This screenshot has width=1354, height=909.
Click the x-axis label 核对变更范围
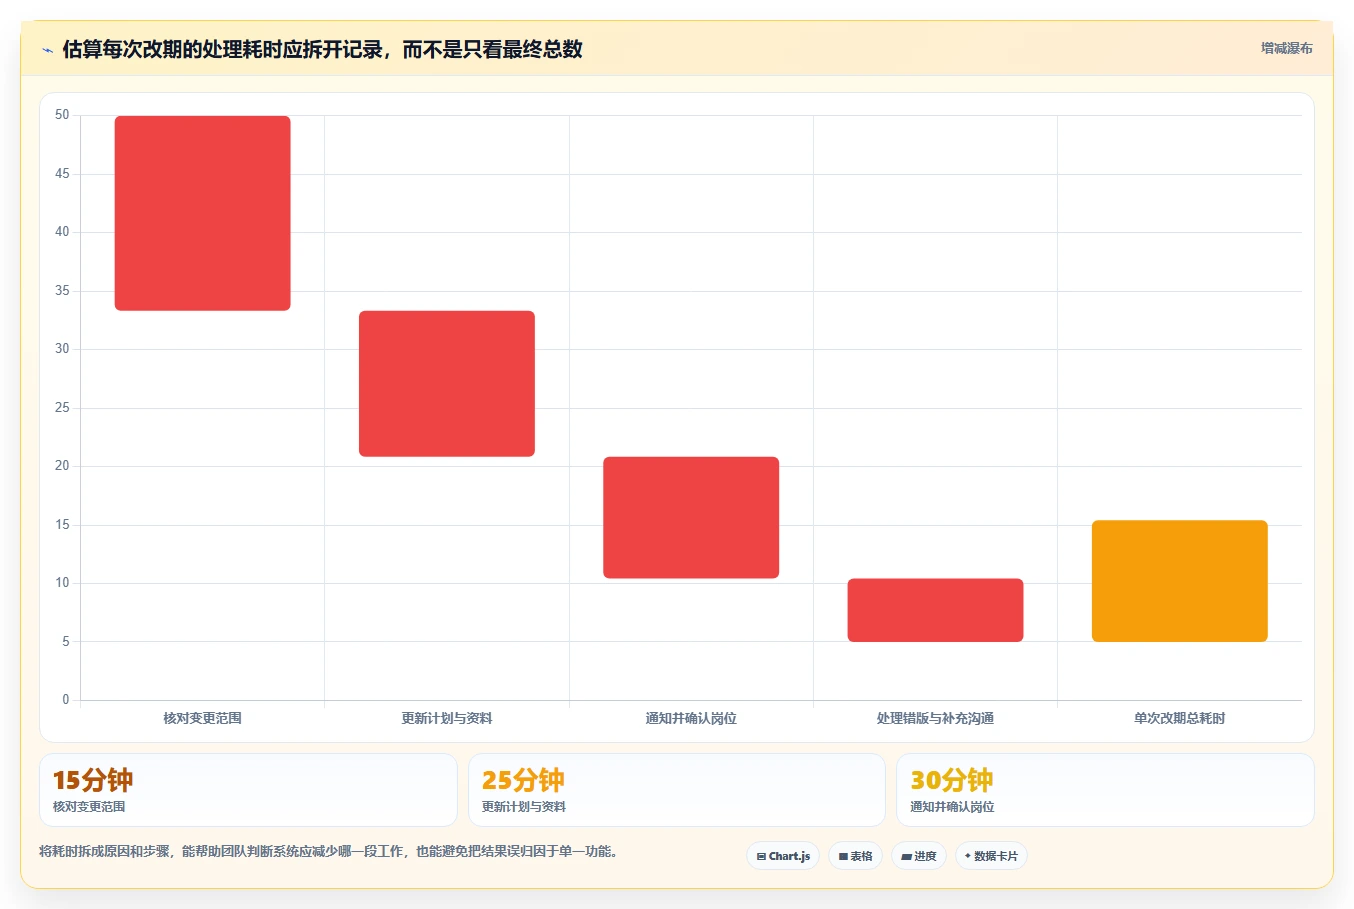point(203,718)
